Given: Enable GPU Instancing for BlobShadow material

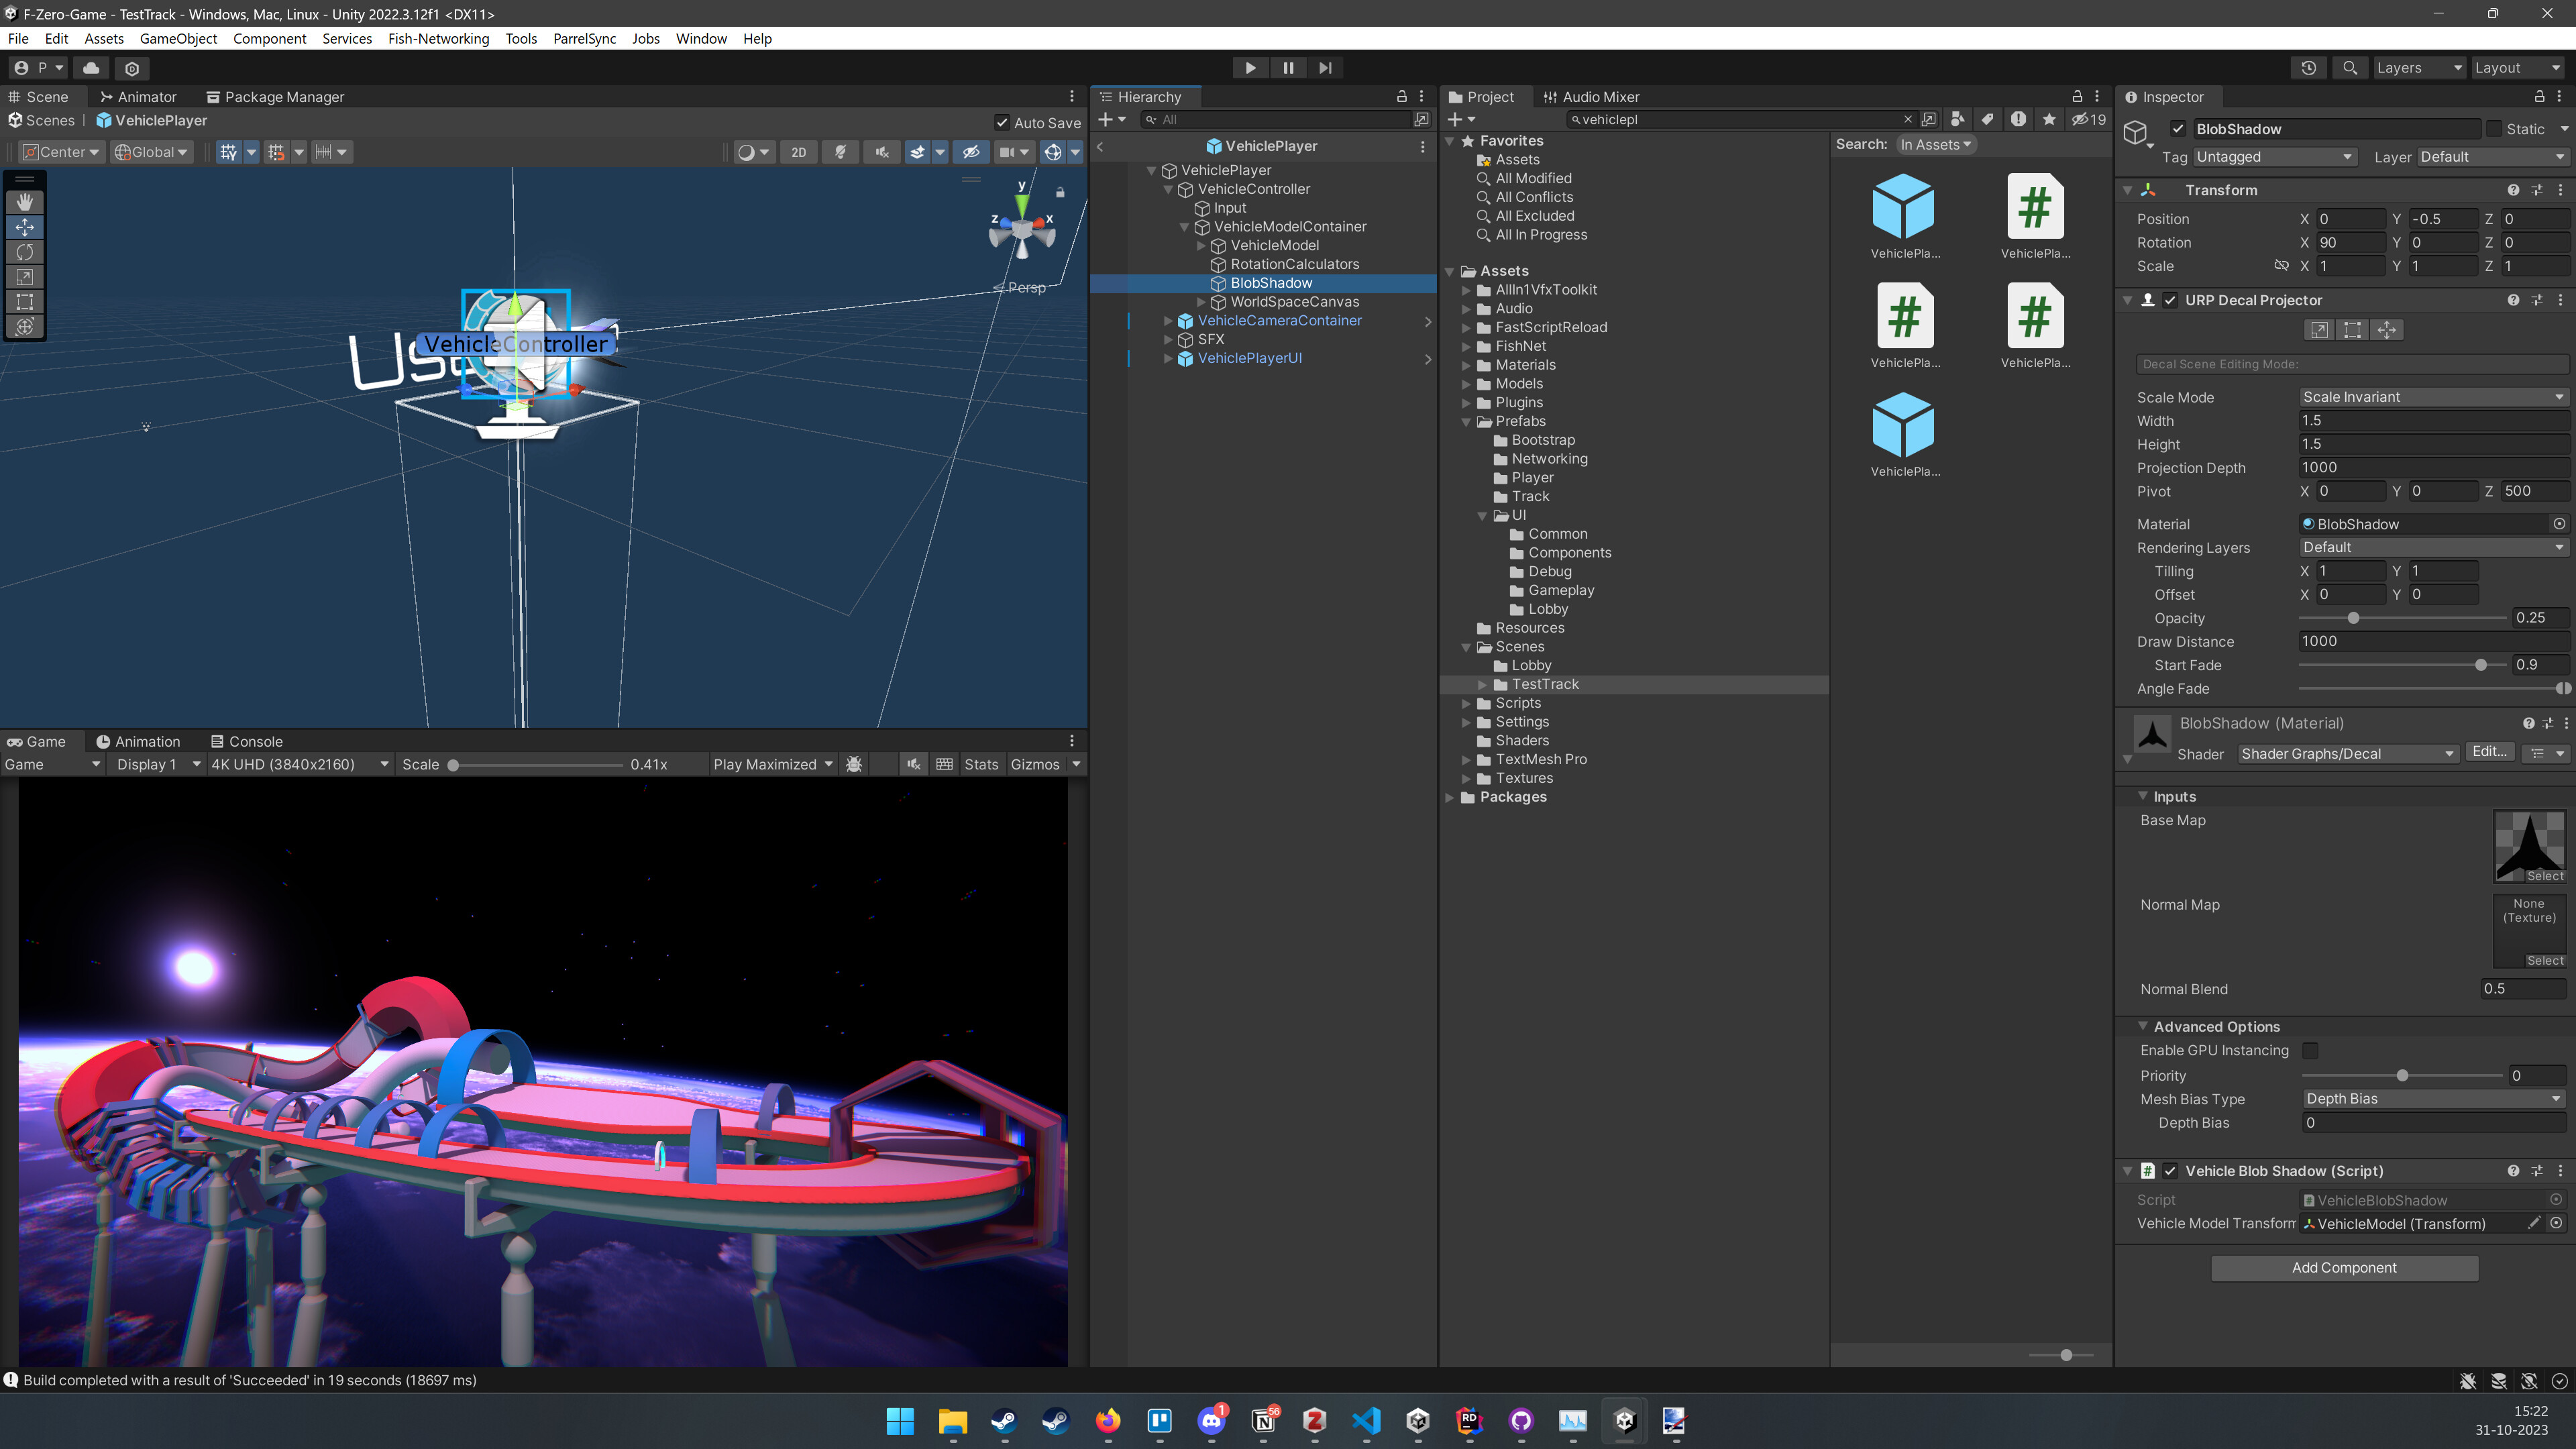Looking at the screenshot, I should pyautogui.click(x=2310, y=1050).
